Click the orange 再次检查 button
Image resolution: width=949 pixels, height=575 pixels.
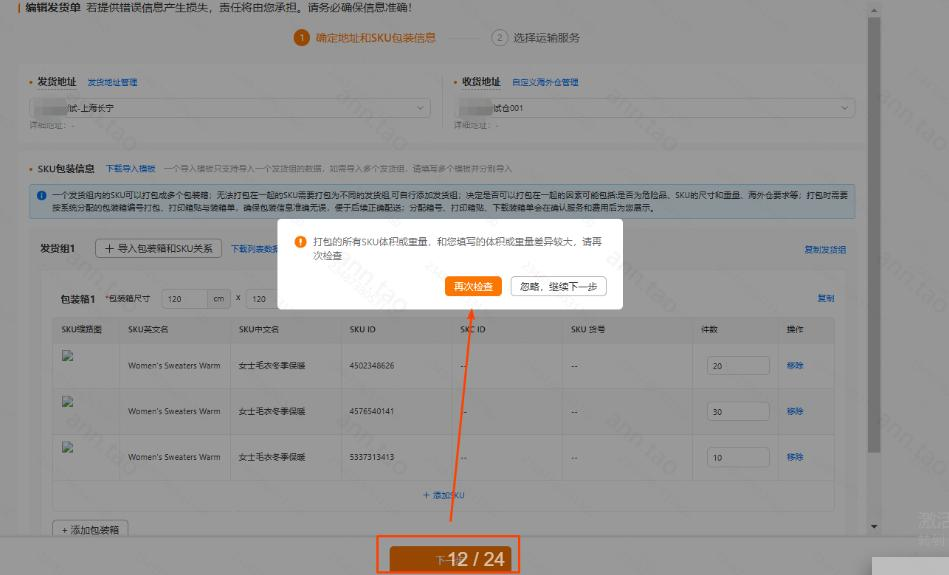pyautogui.click(x=472, y=286)
